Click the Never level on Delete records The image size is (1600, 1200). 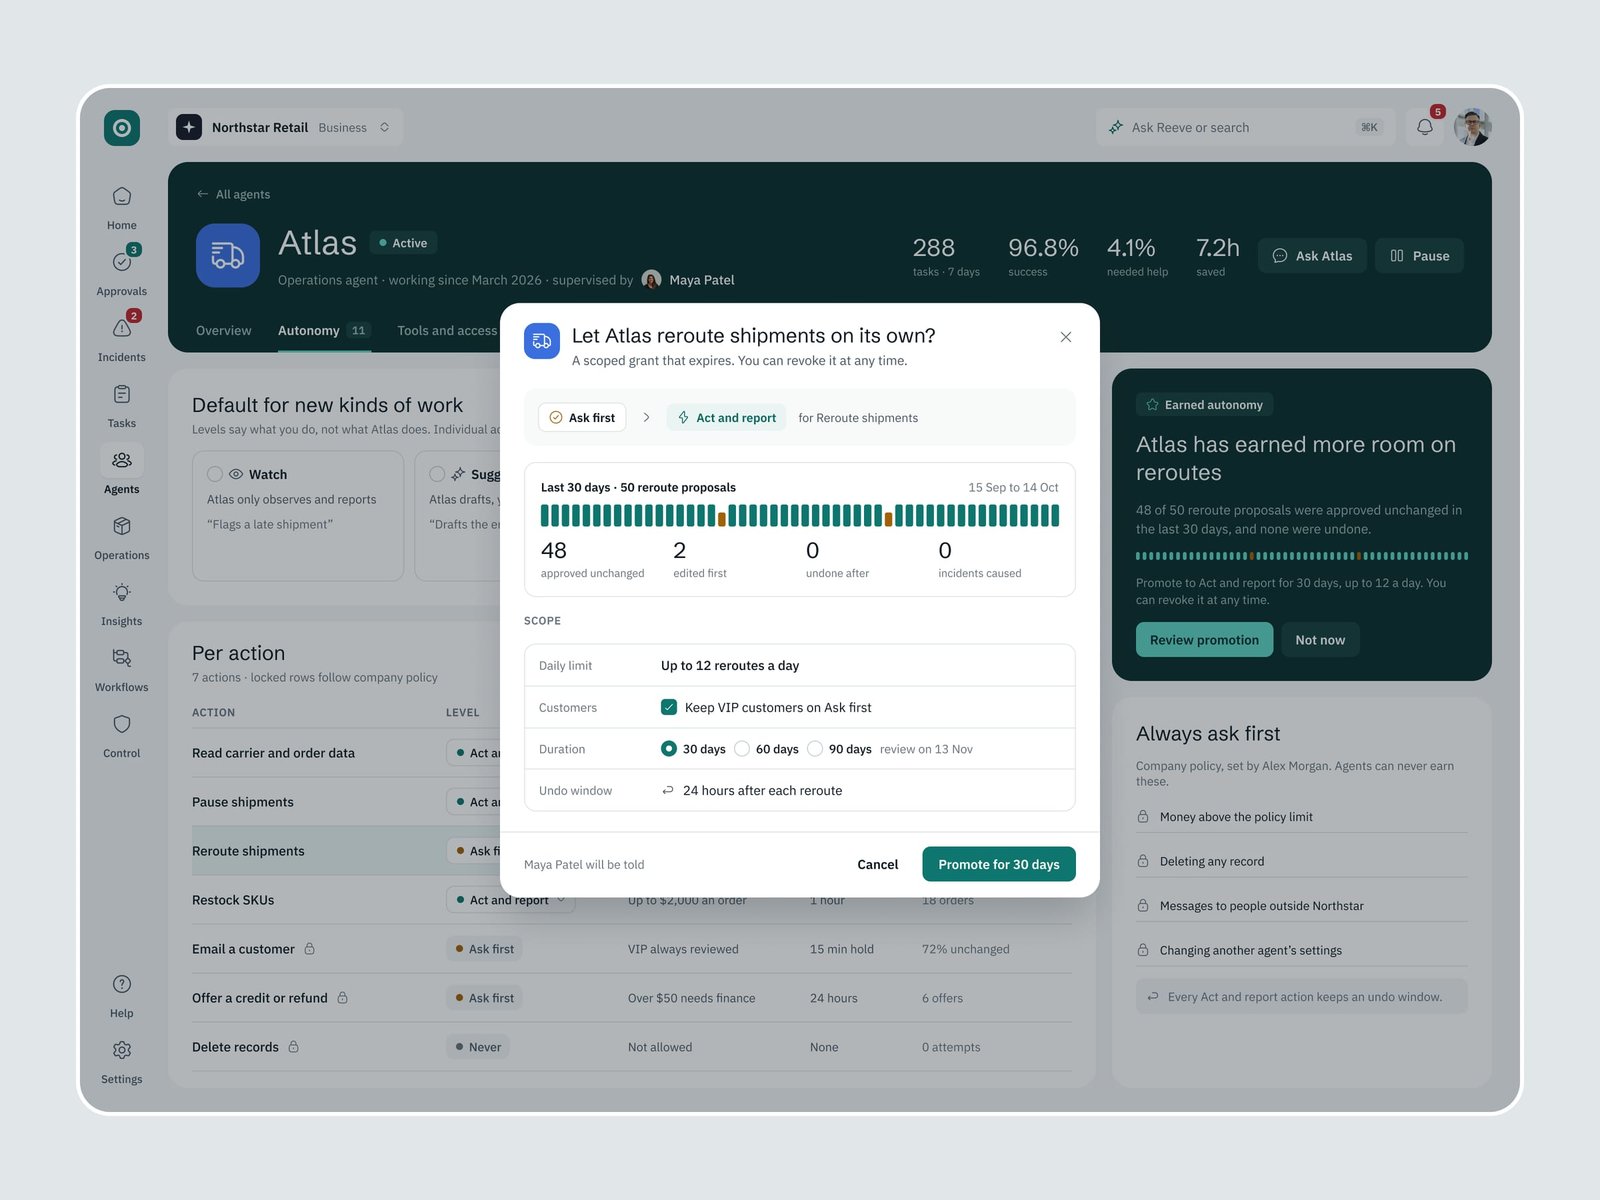pos(478,1047)
